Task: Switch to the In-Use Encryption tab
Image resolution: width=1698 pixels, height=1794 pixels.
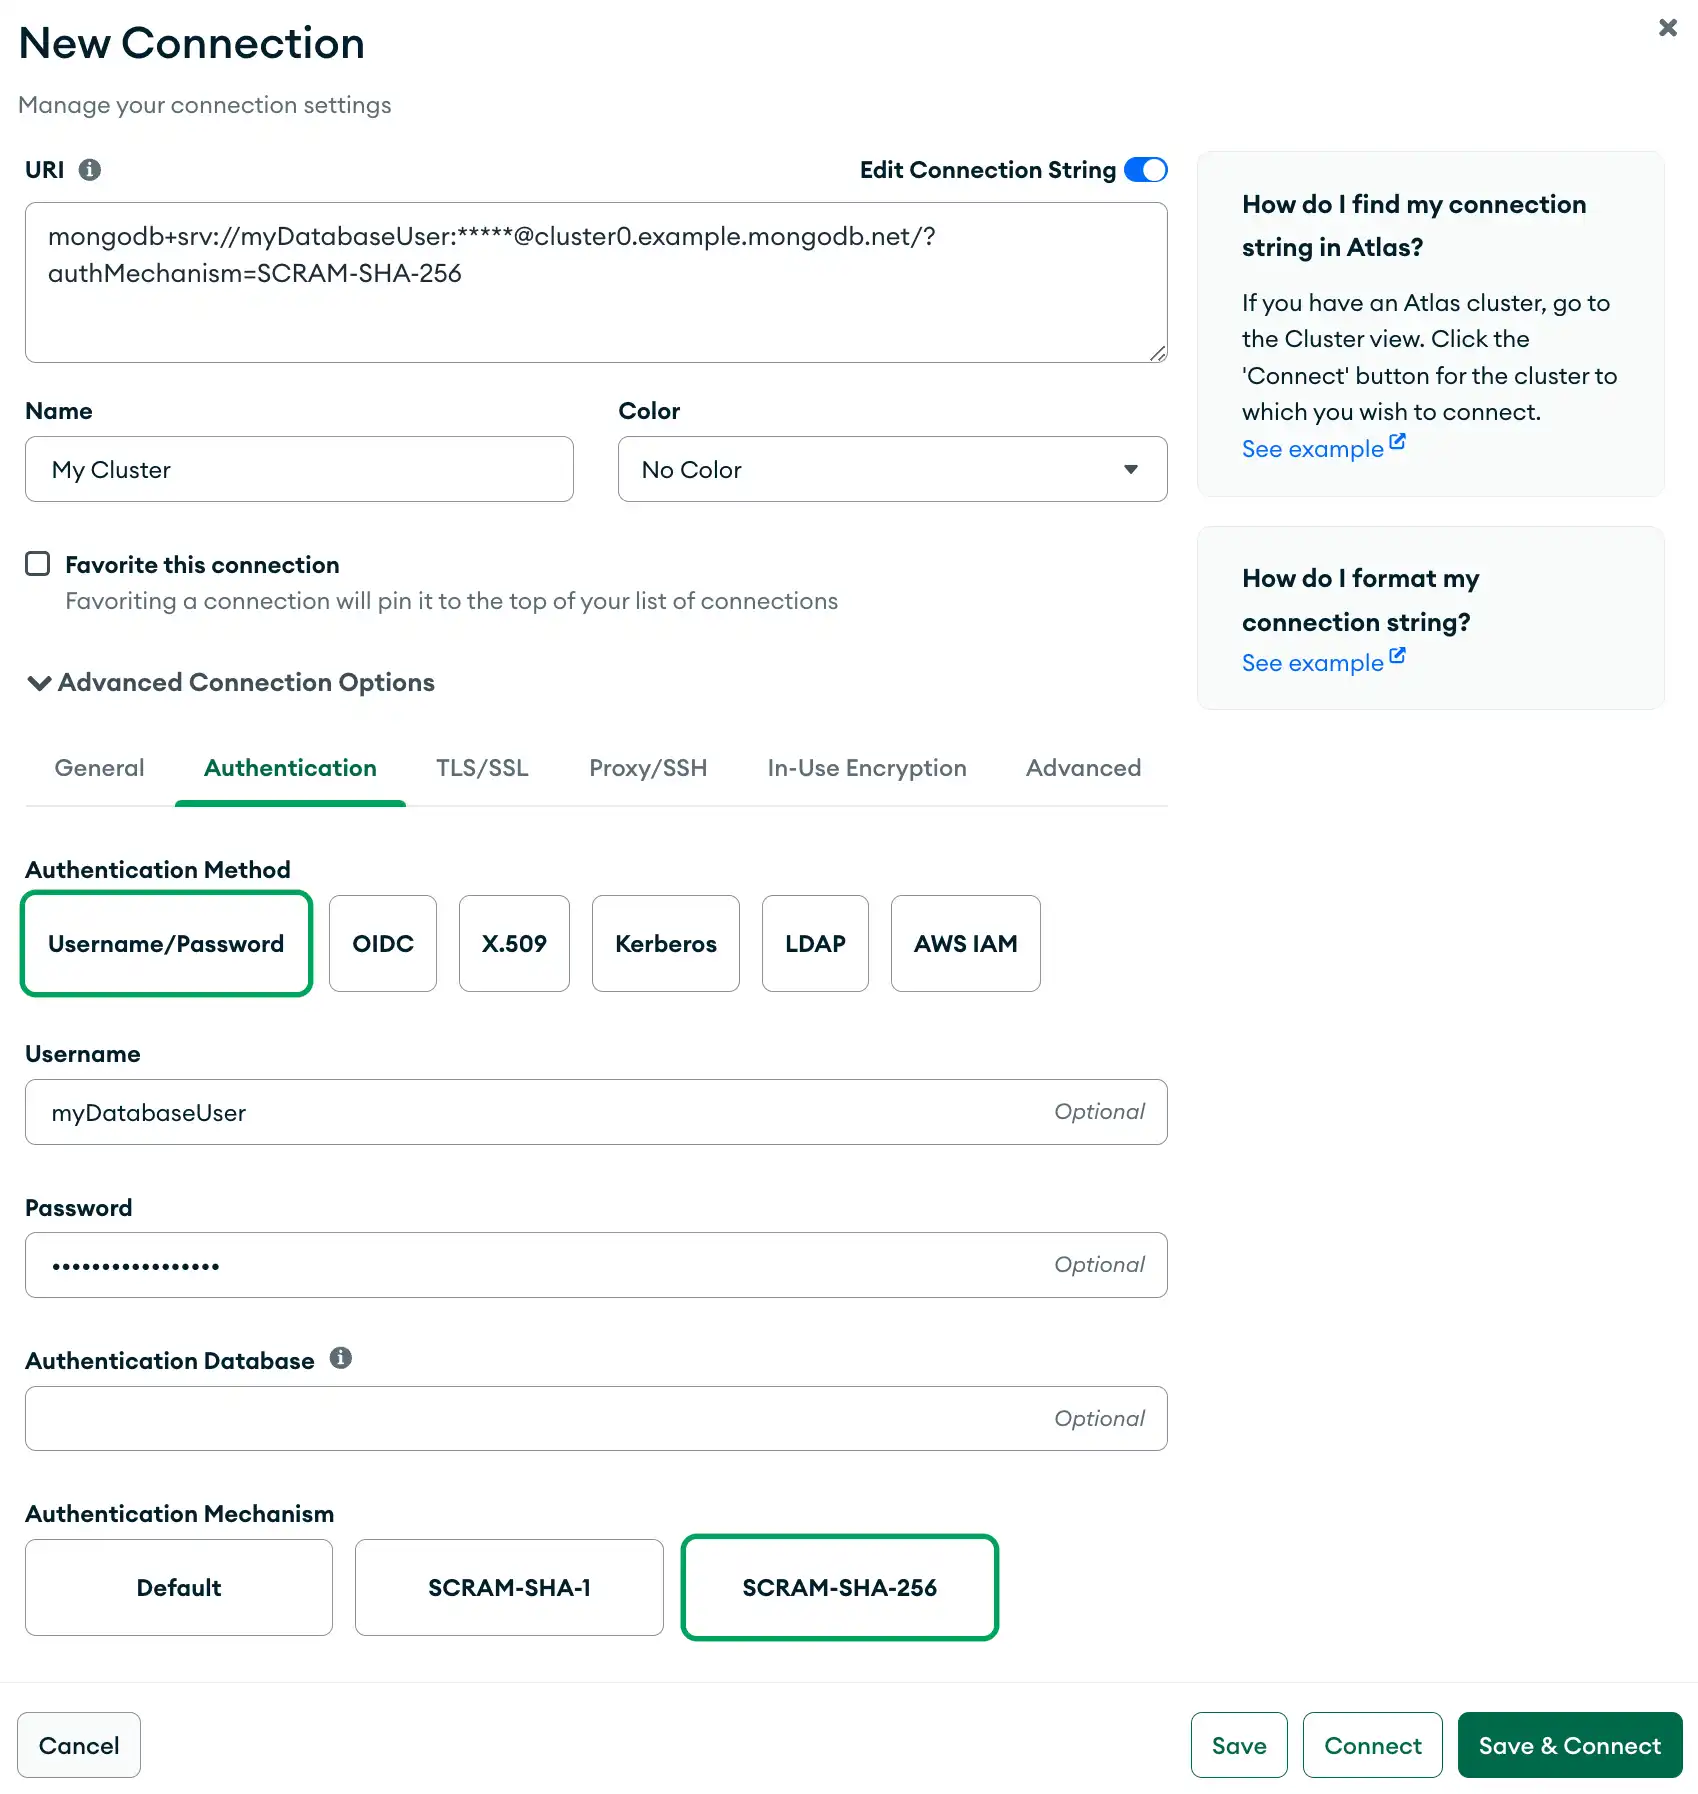Action: coord(866,768)
